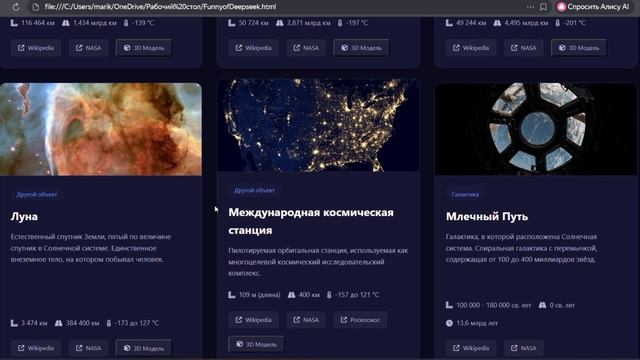Click the road icon beside 384 400 км
The width and height of the screenshot is (640, 360).
[x=59, y=323]
